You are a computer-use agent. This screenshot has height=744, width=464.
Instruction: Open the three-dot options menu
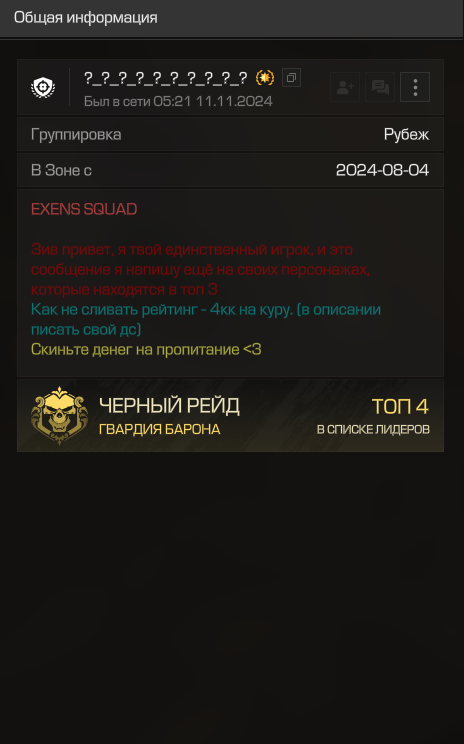click(415, 87)
